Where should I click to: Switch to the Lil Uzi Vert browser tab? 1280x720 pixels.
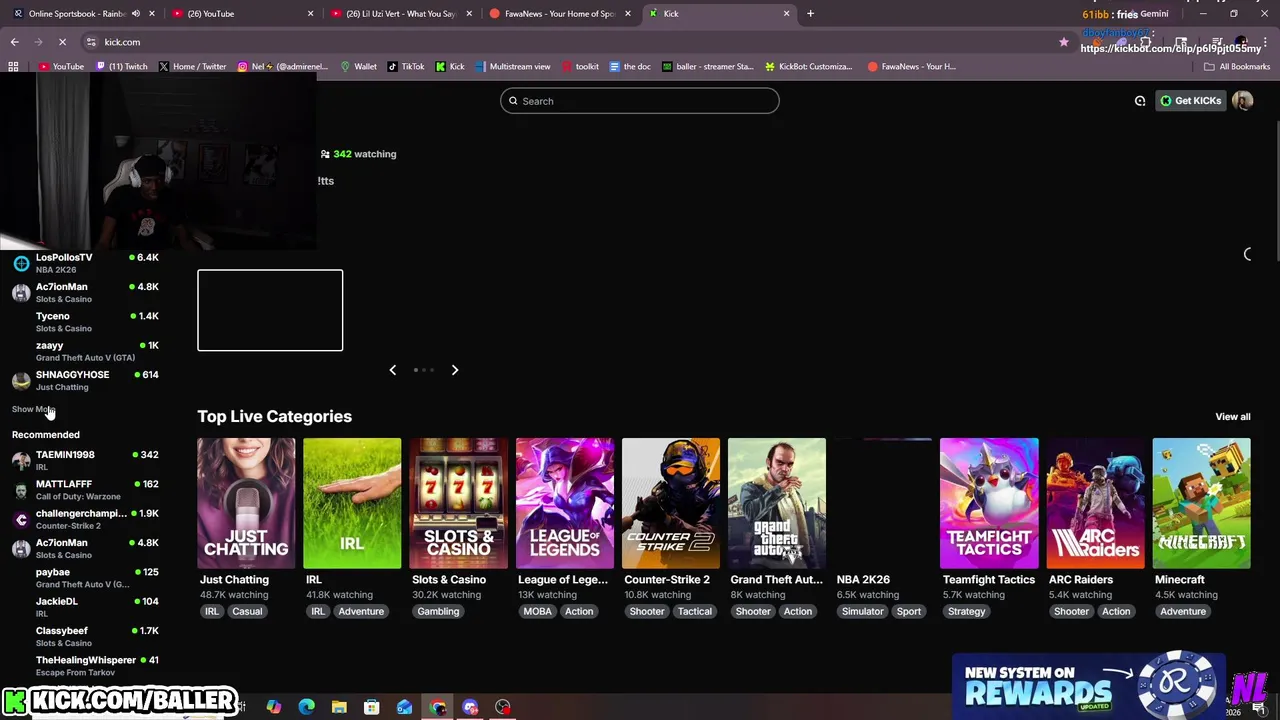tap(400, 14)
